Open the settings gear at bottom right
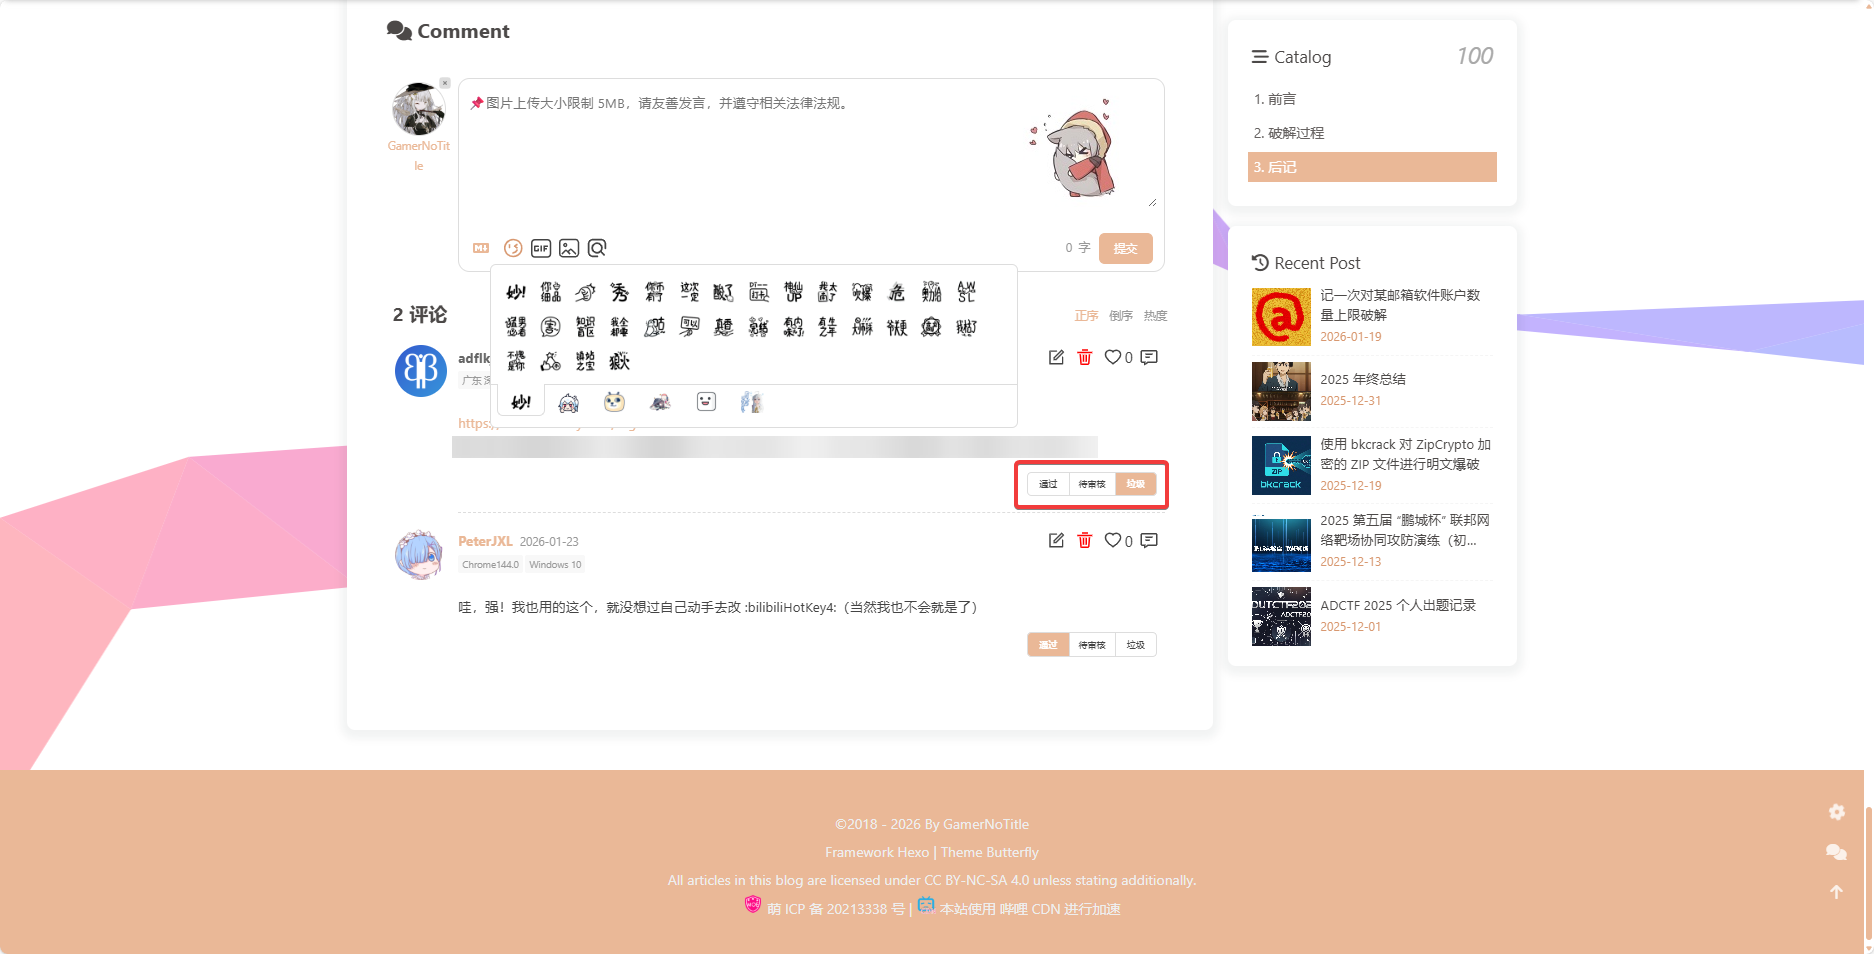This screenshot has width=1874, height=954. 1837,812
